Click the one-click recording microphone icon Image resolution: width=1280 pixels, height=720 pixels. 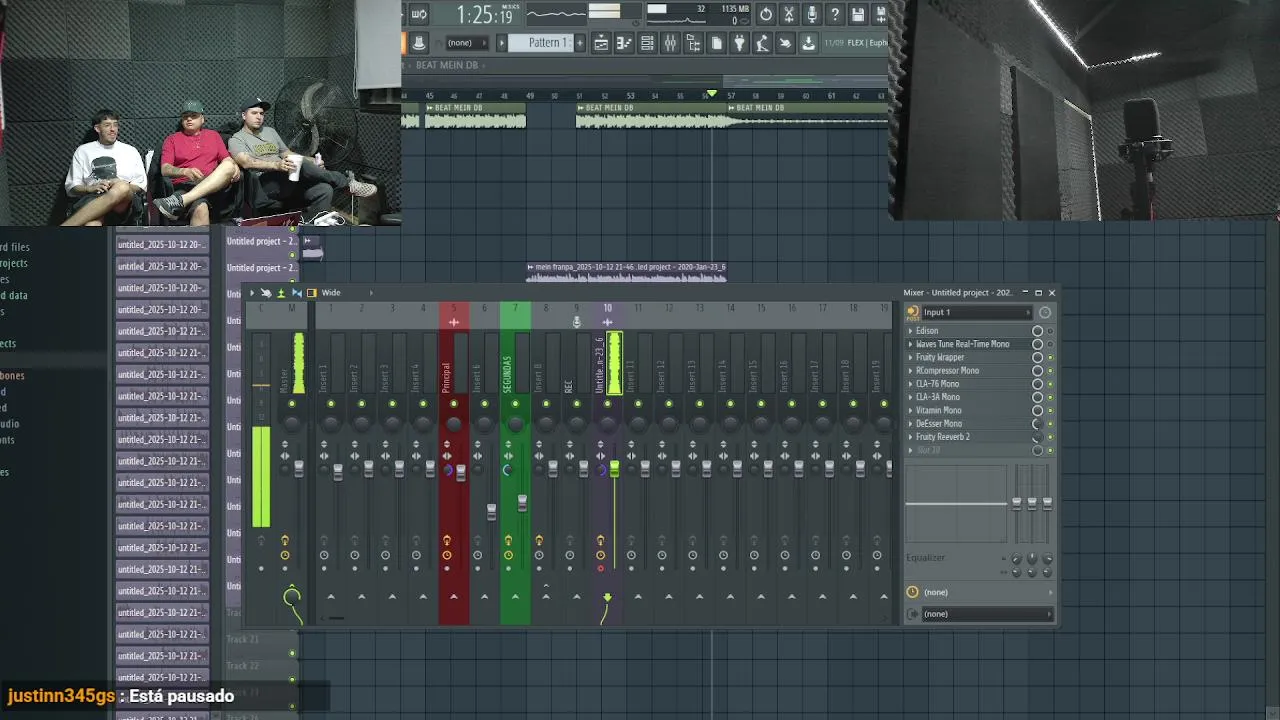[812, 14]
